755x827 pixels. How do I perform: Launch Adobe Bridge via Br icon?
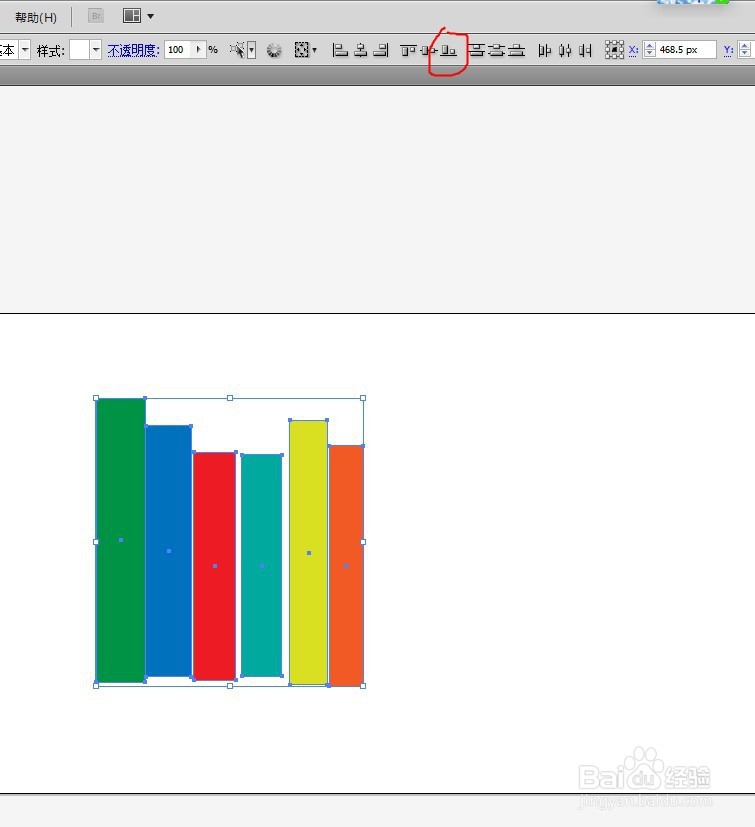[x=96, y=16]
